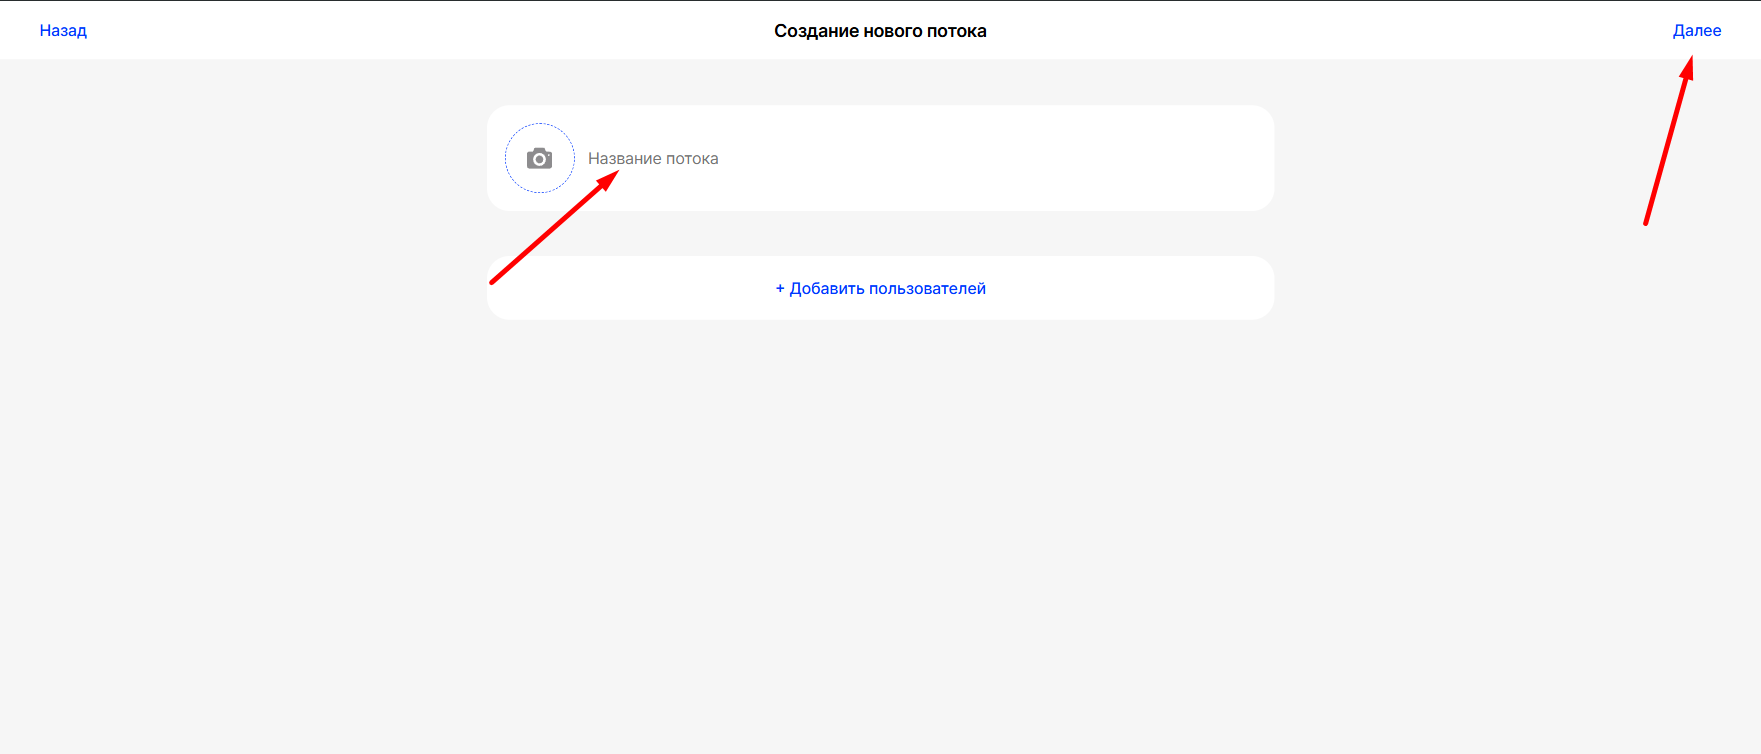Image resolution: width=1761 pixels, height=754 pixels.
Task: Click the word потока in the page title
Action: click(x=956, y=31)
